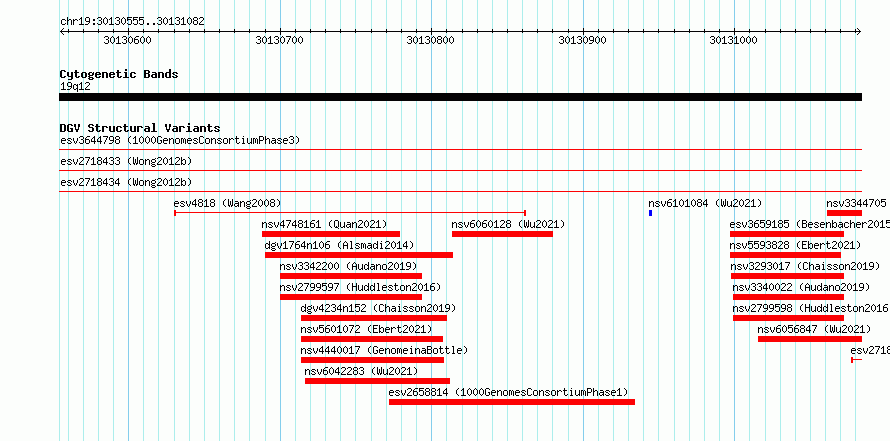This screenshot has width=890, height=441.
Task: Click the 19q12 band label
Action: [x=75, y=86]
